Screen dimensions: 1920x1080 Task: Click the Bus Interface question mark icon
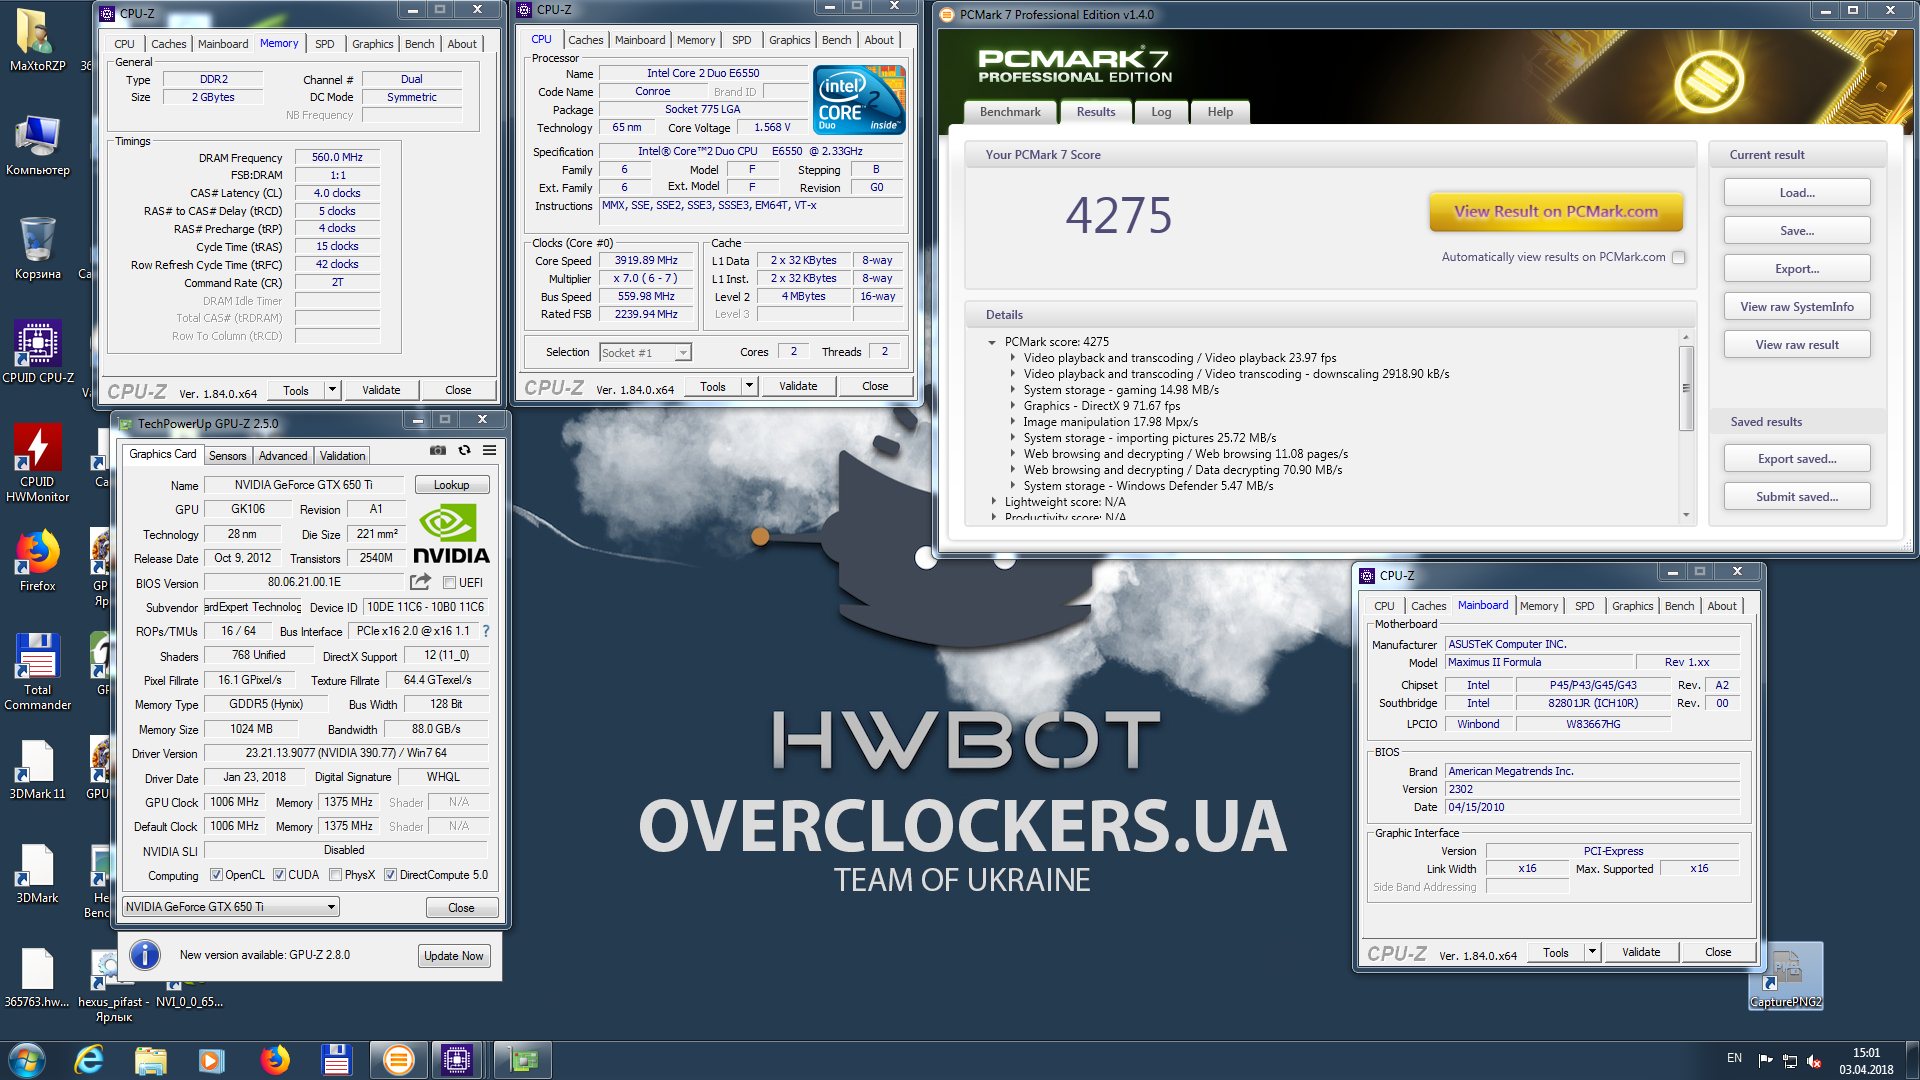click(486, 631)
